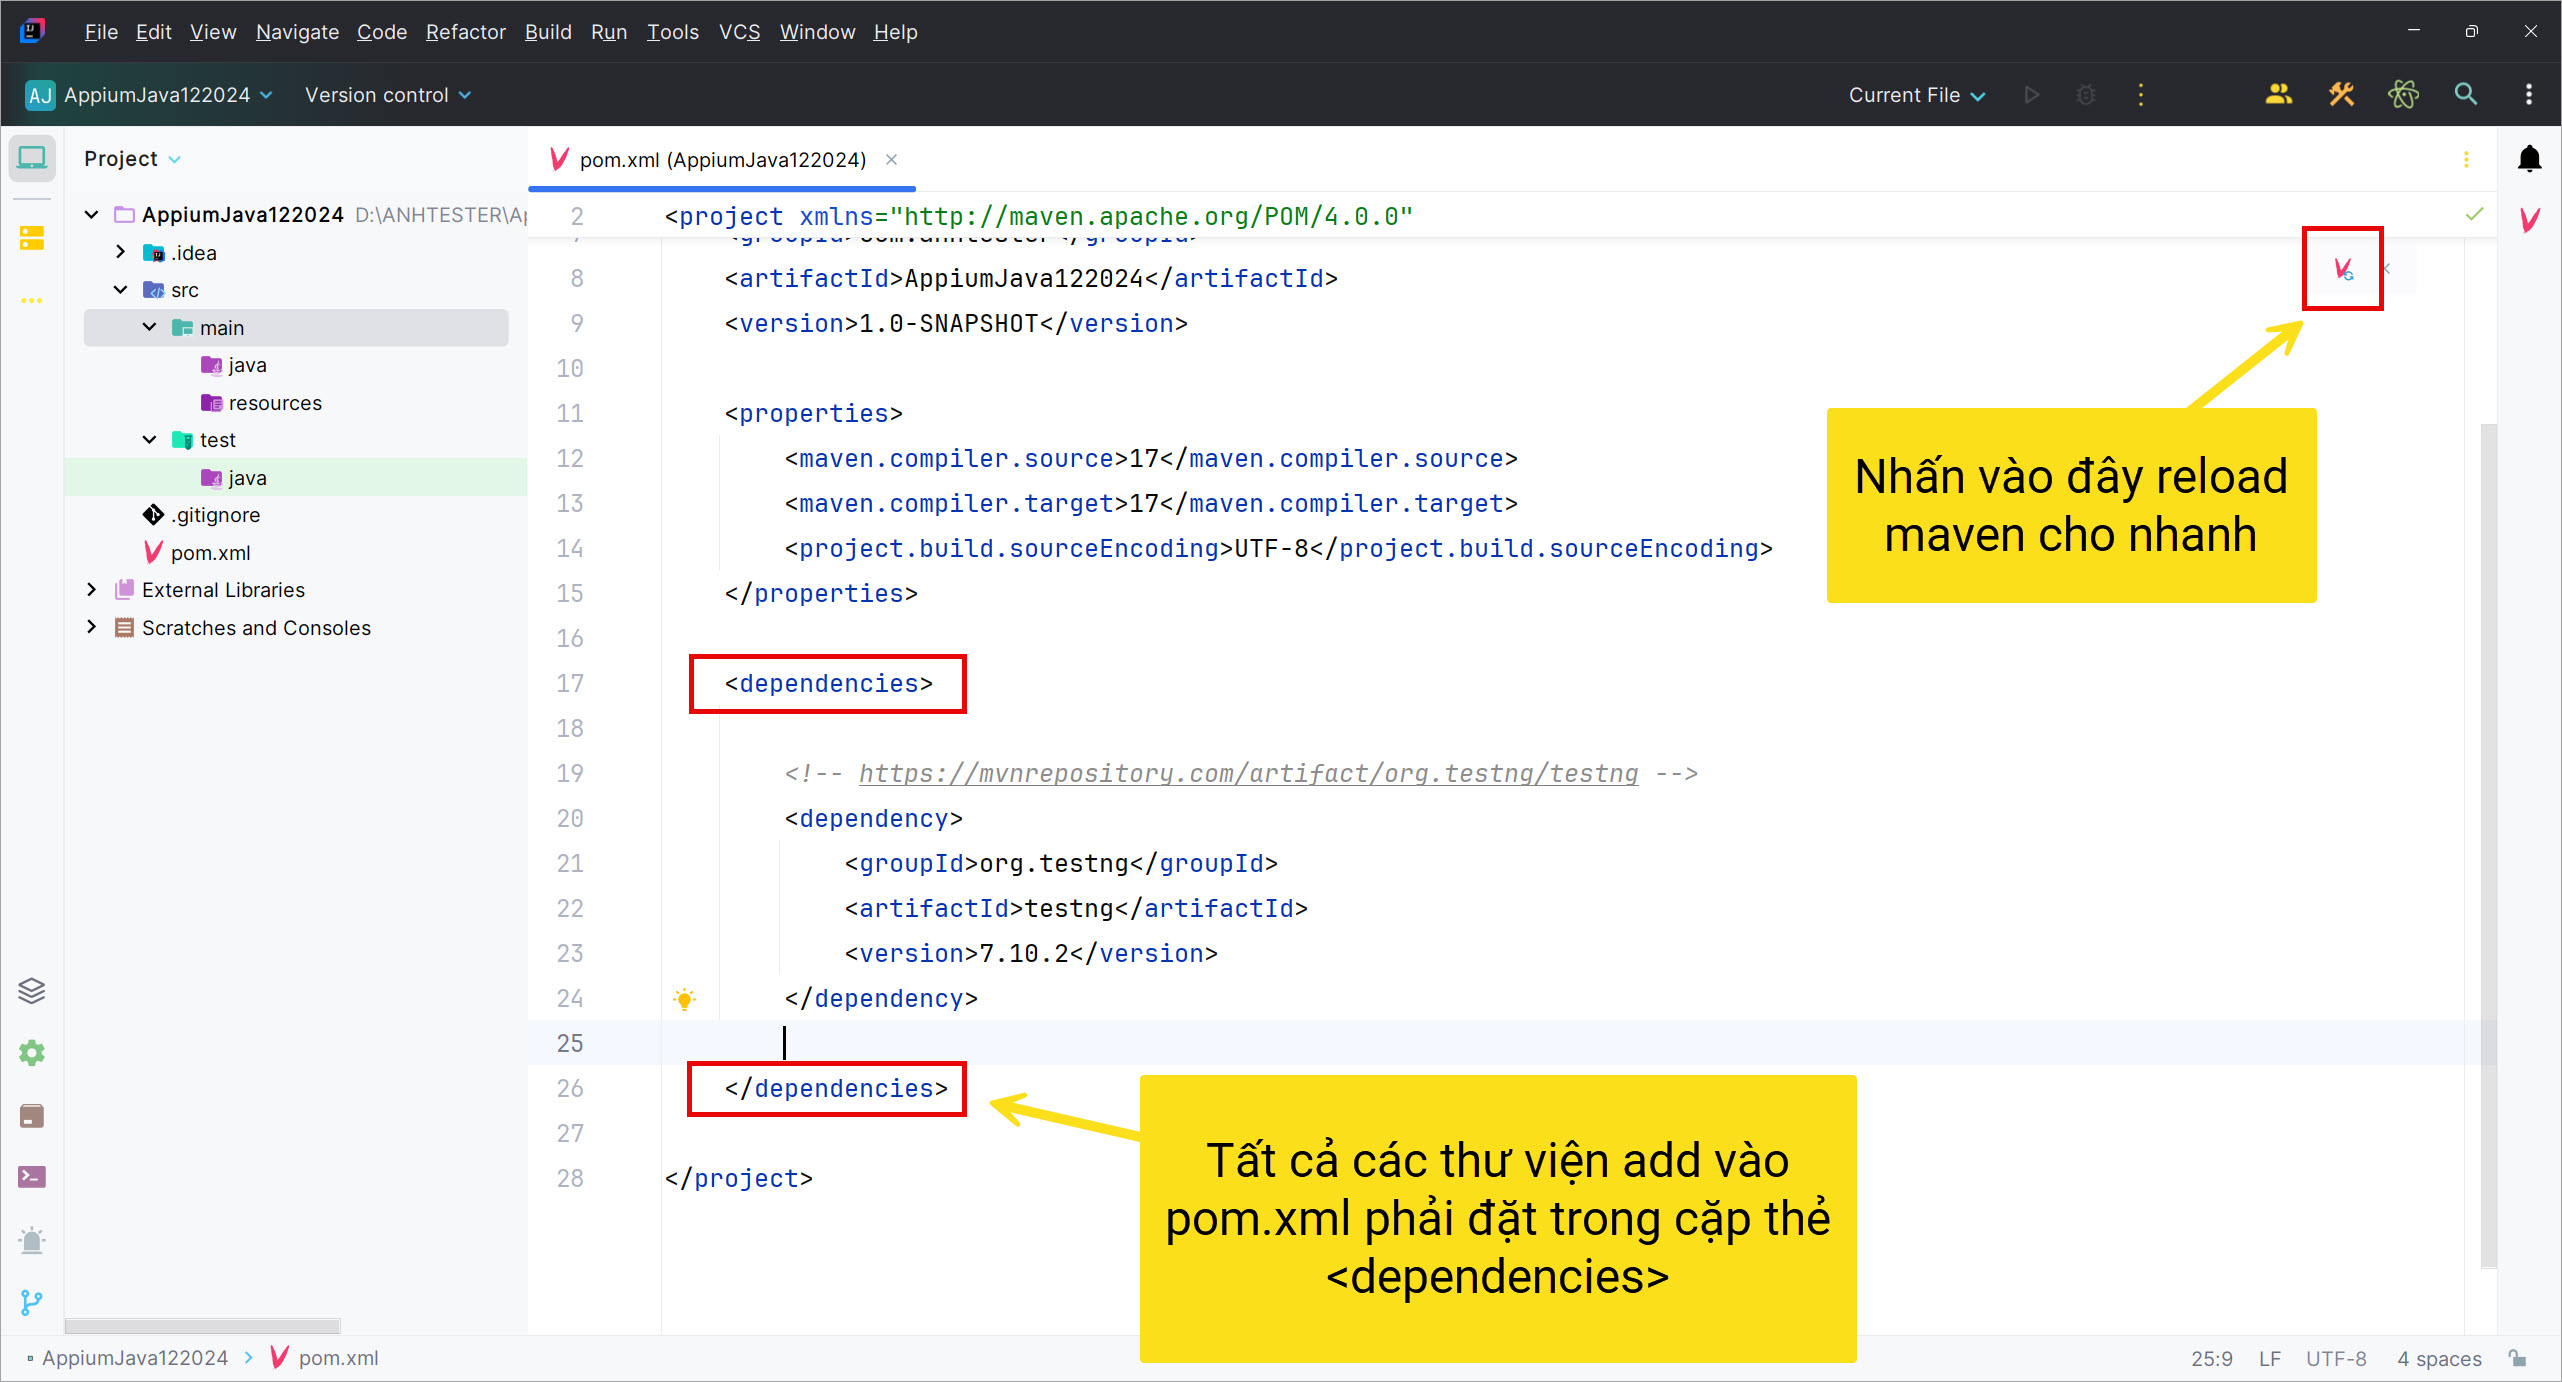This screenshot has height=1382, width=2562.
Task: Open Search Everywhere magnifier
Action: 2466,95
